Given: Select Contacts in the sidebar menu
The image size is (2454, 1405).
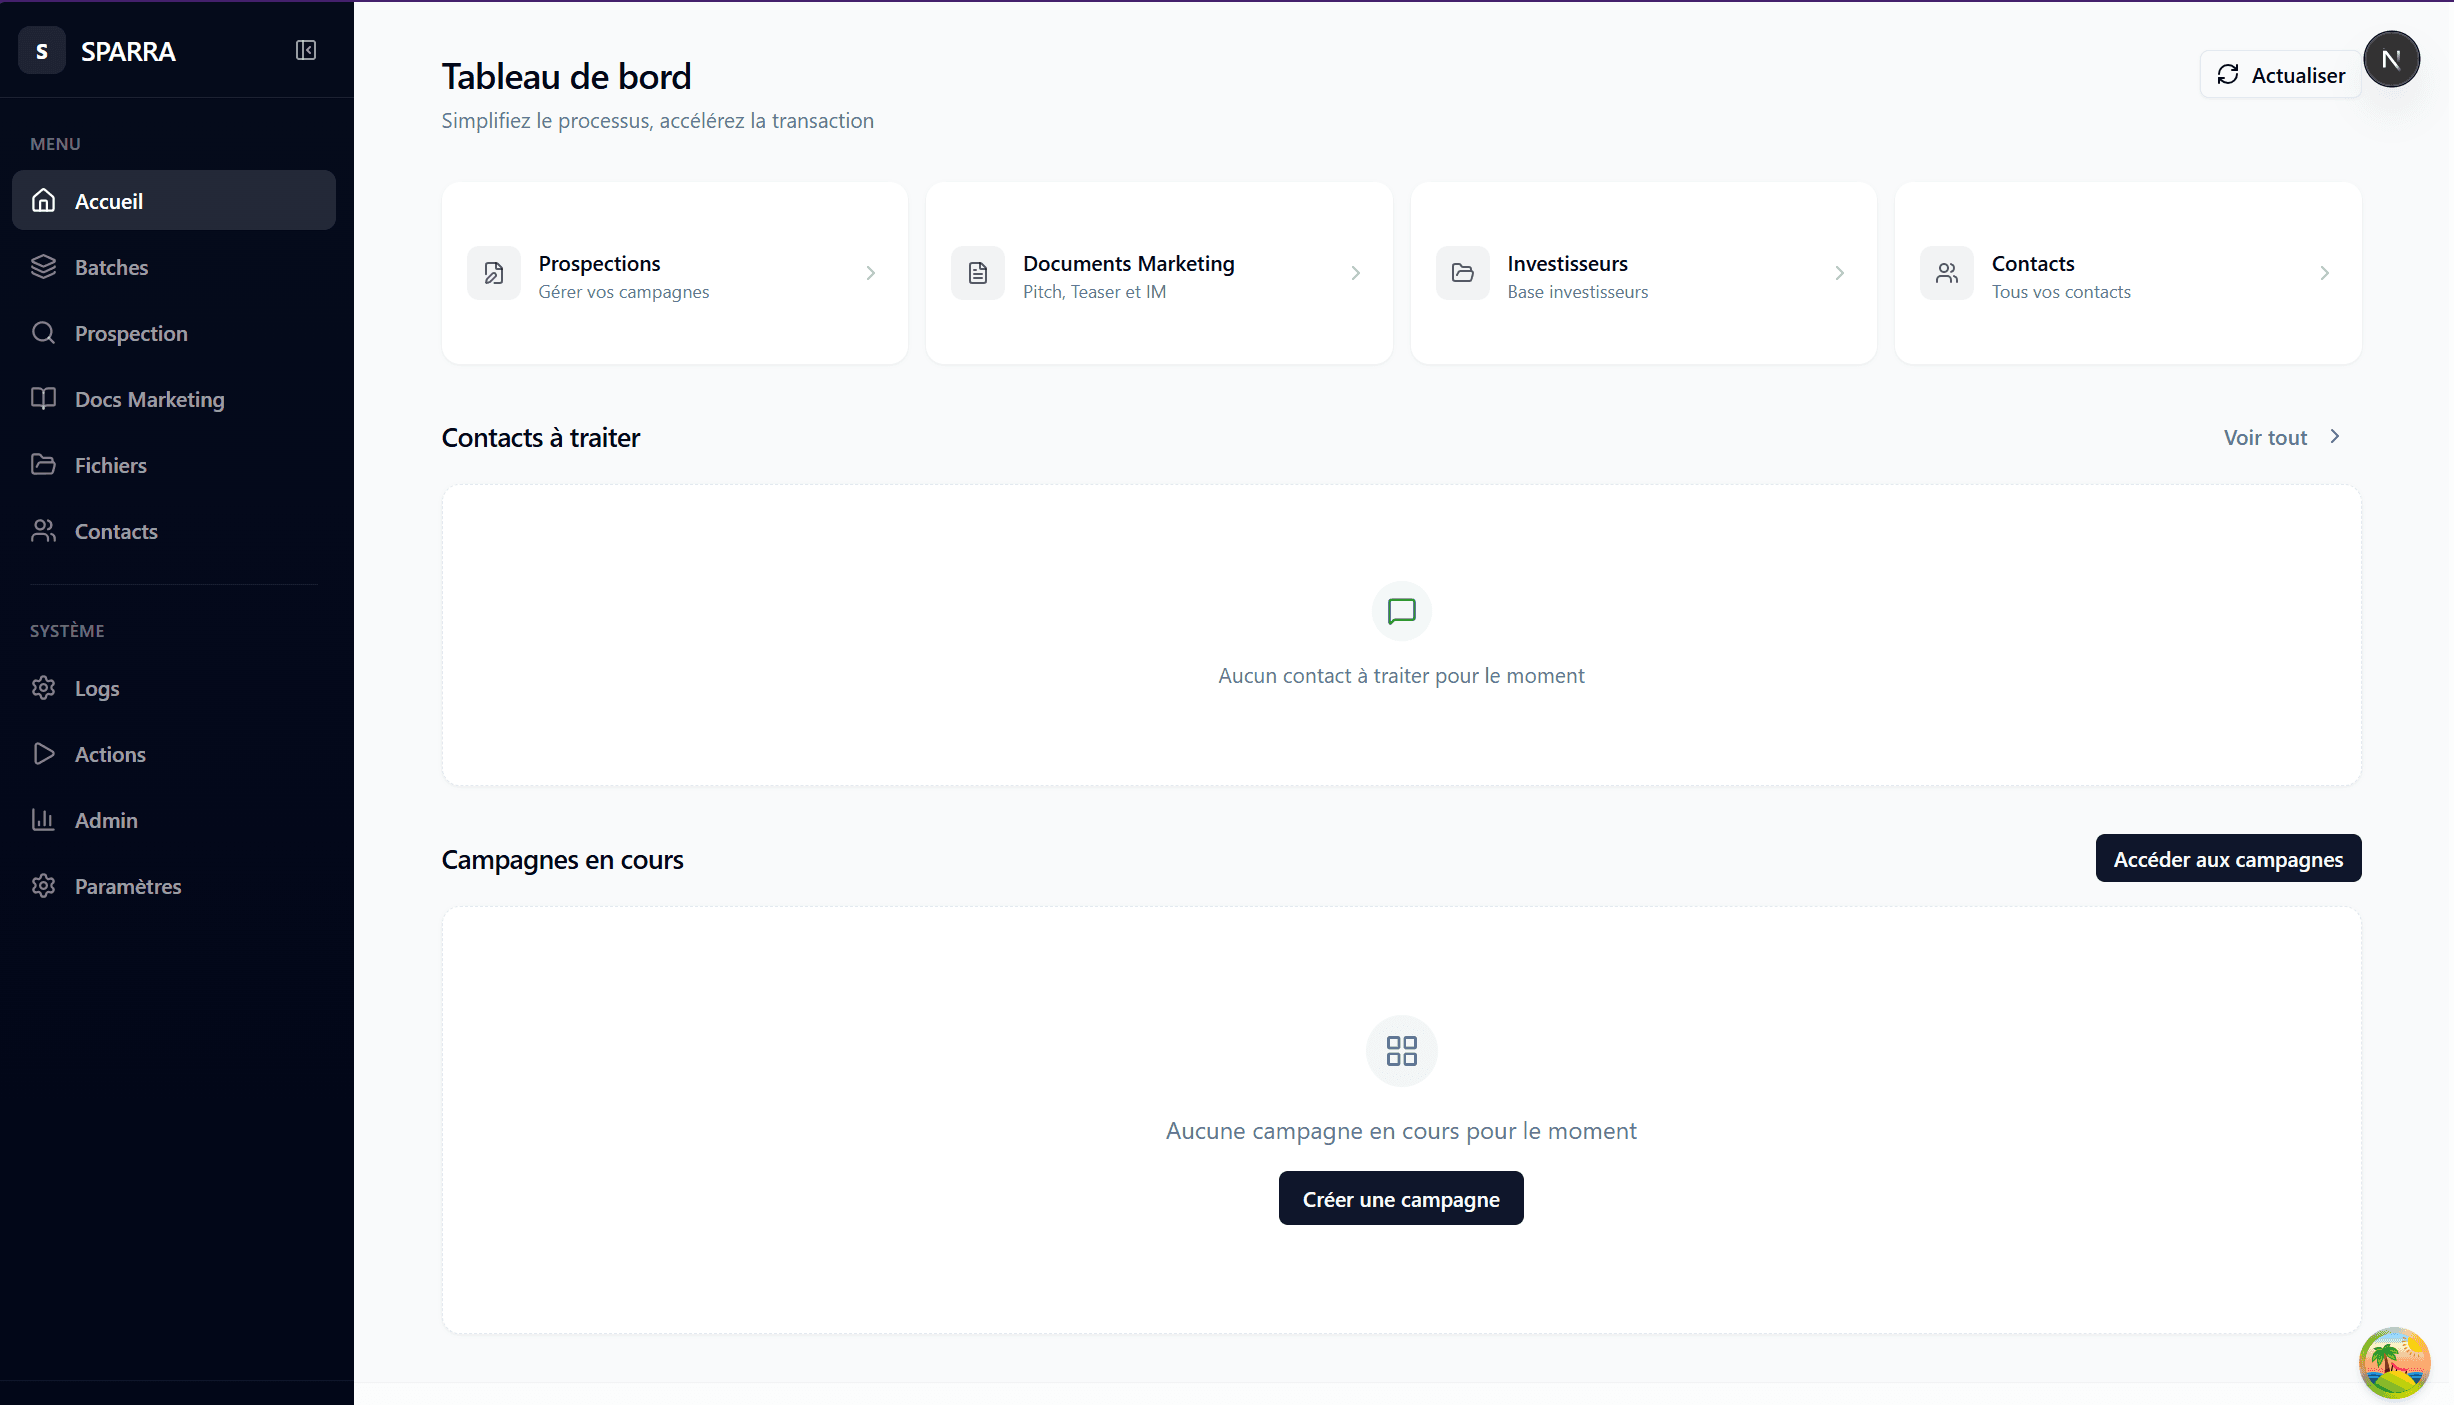Looking at the screenshot, I should pyautogui.click(x=116, y=531).
